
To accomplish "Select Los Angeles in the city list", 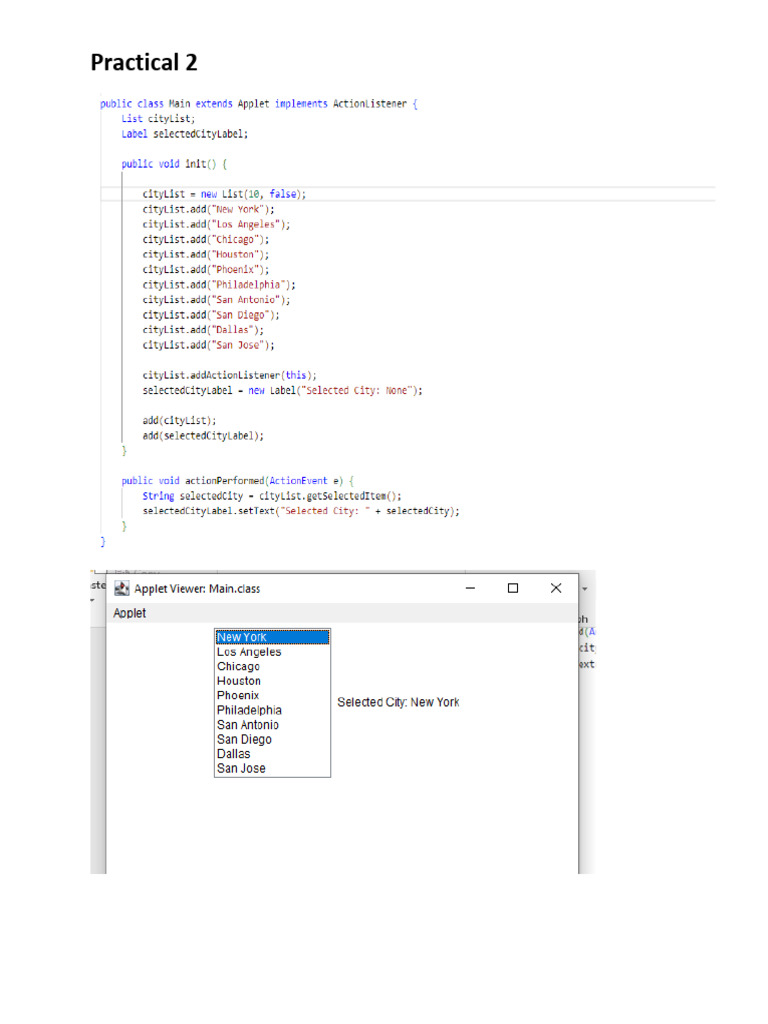I will click(249, 652).
